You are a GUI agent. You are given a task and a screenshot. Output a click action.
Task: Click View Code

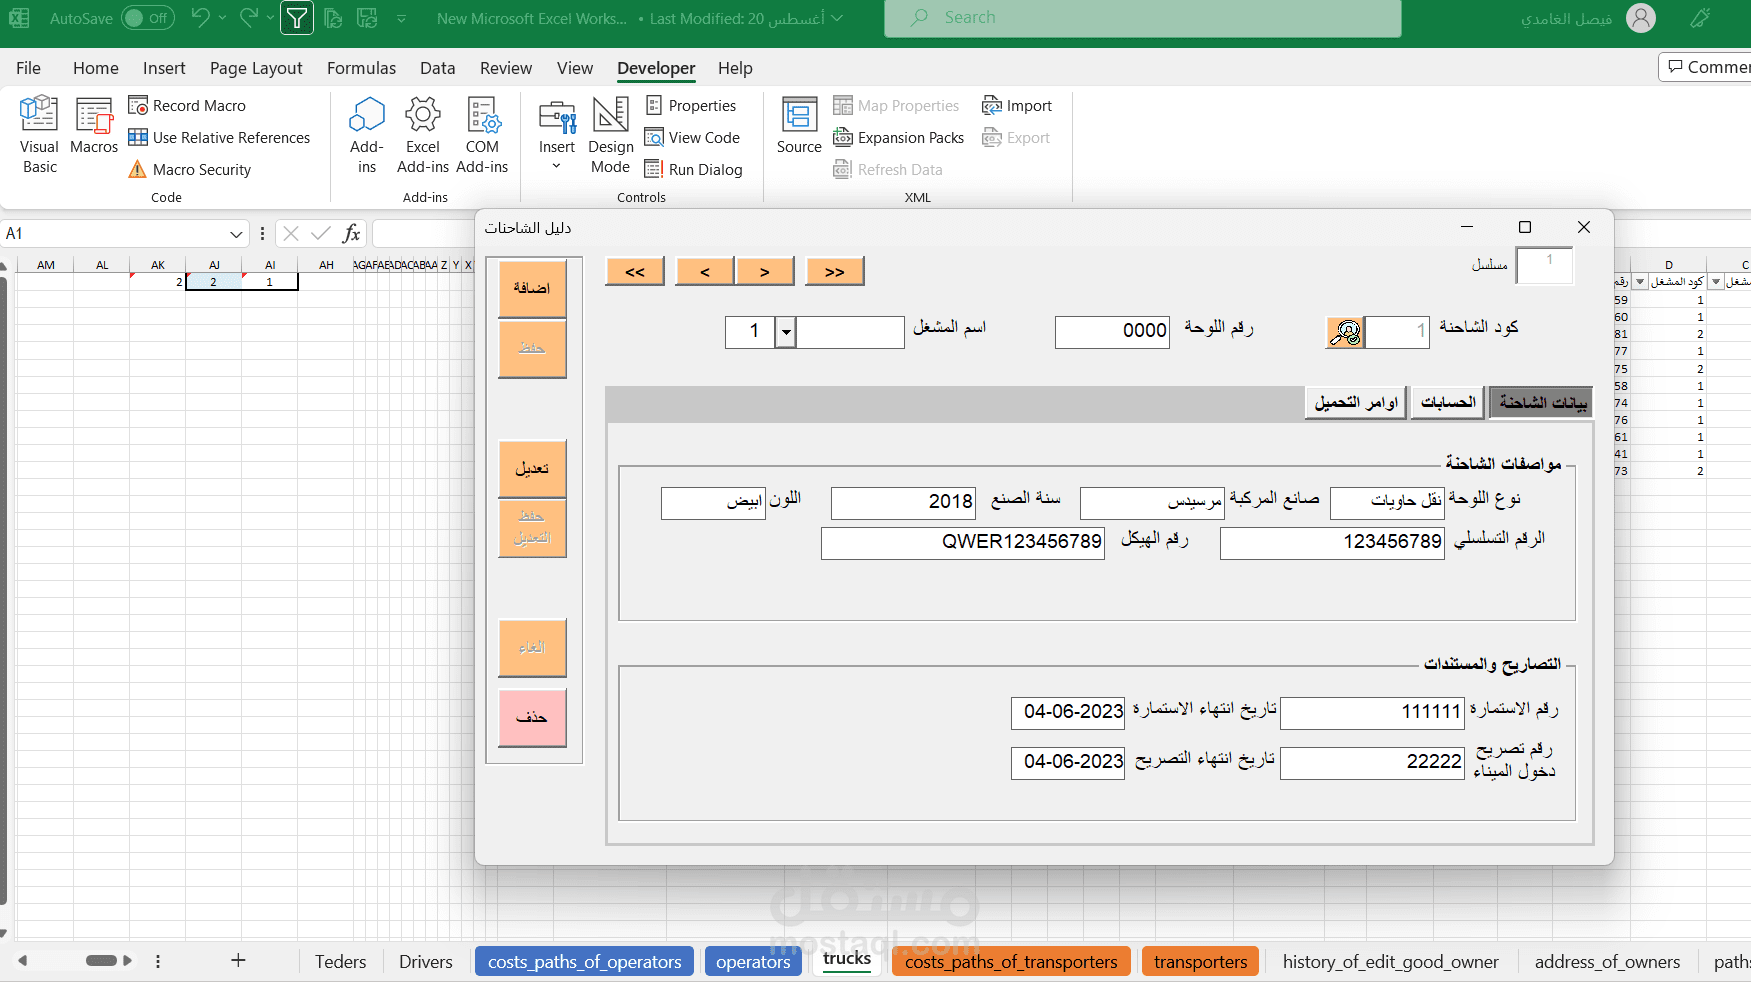tap(692, 137)
